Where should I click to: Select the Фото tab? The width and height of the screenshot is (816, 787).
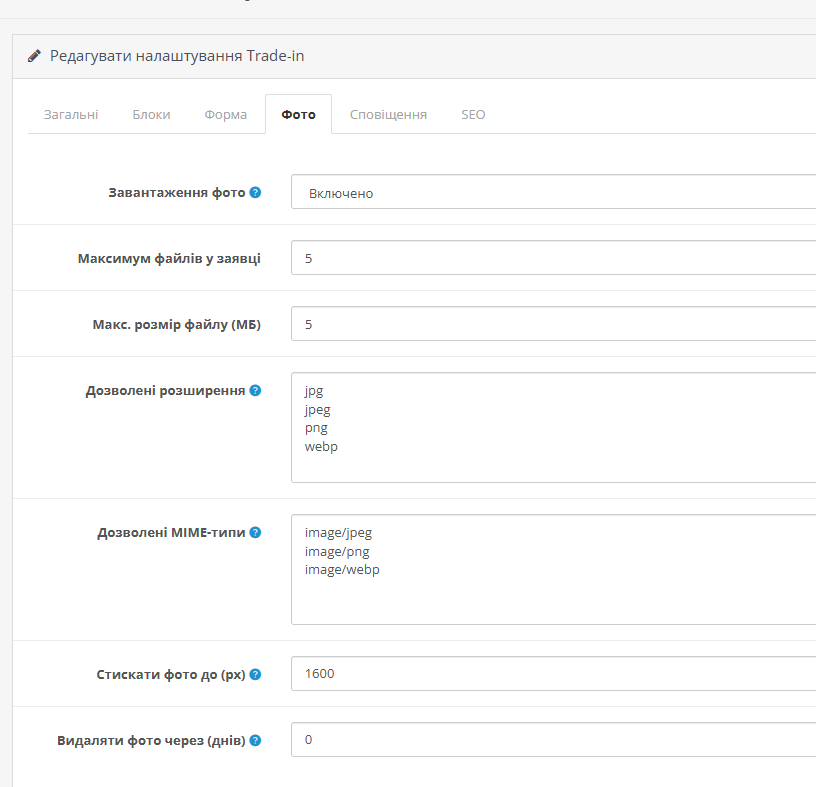(x=298, y=115)
